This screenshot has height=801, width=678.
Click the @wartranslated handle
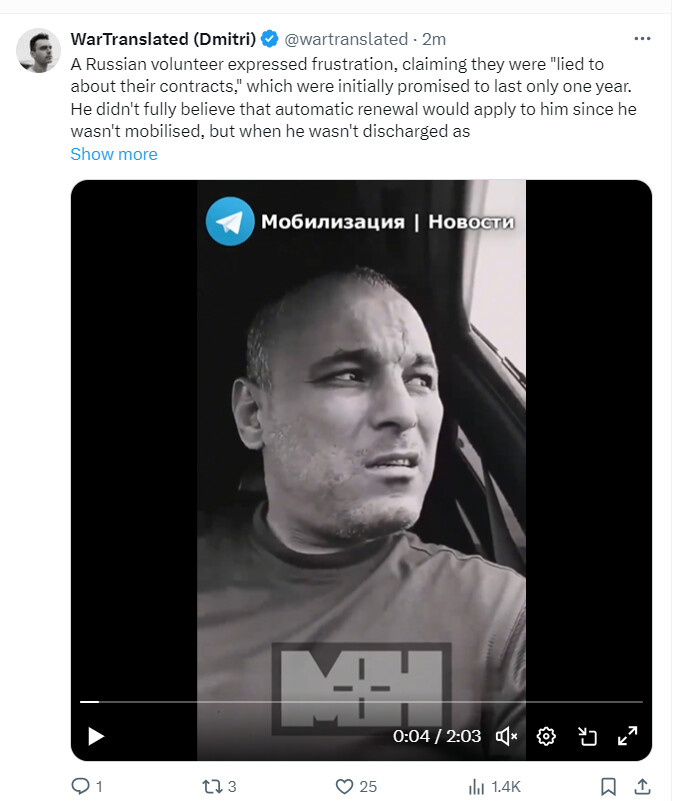click(346, 39)
